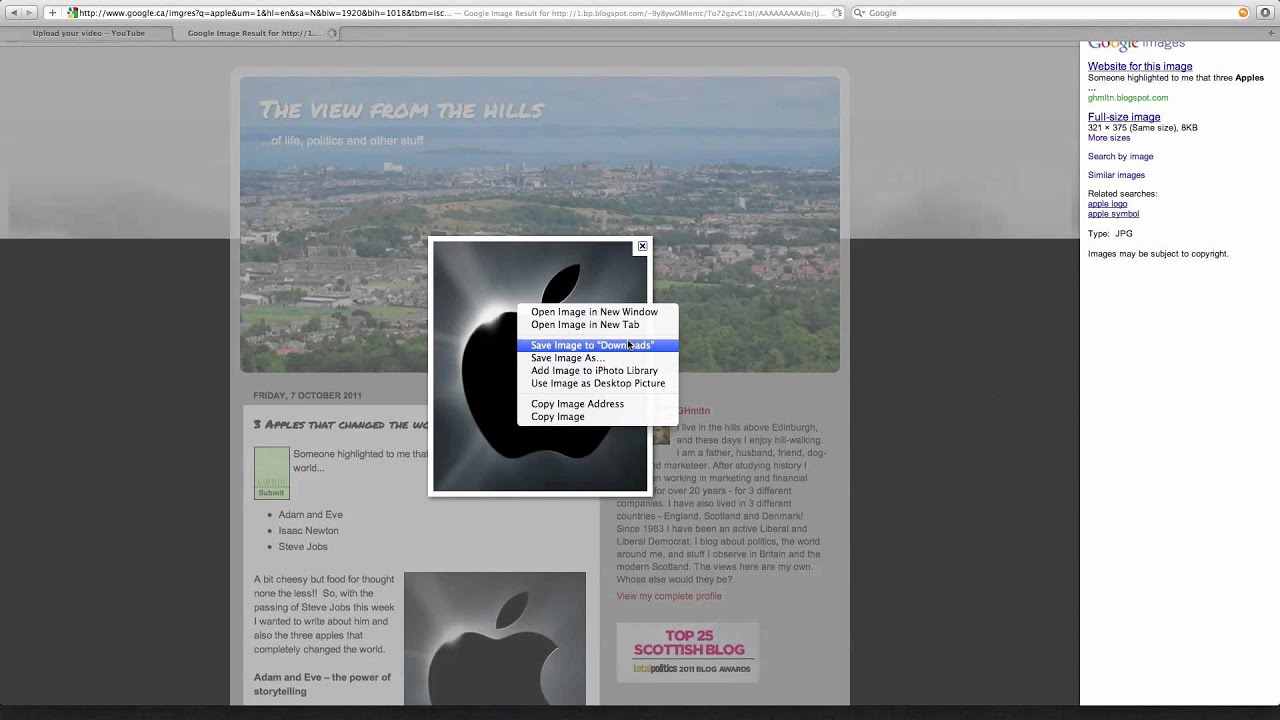
Task: Click the 'Similar images' link
Action: pyautogui.click(x=1116, y=176)
